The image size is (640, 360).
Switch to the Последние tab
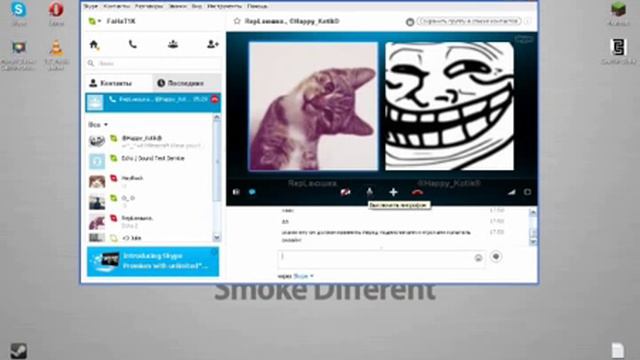[x=187, y=83]
